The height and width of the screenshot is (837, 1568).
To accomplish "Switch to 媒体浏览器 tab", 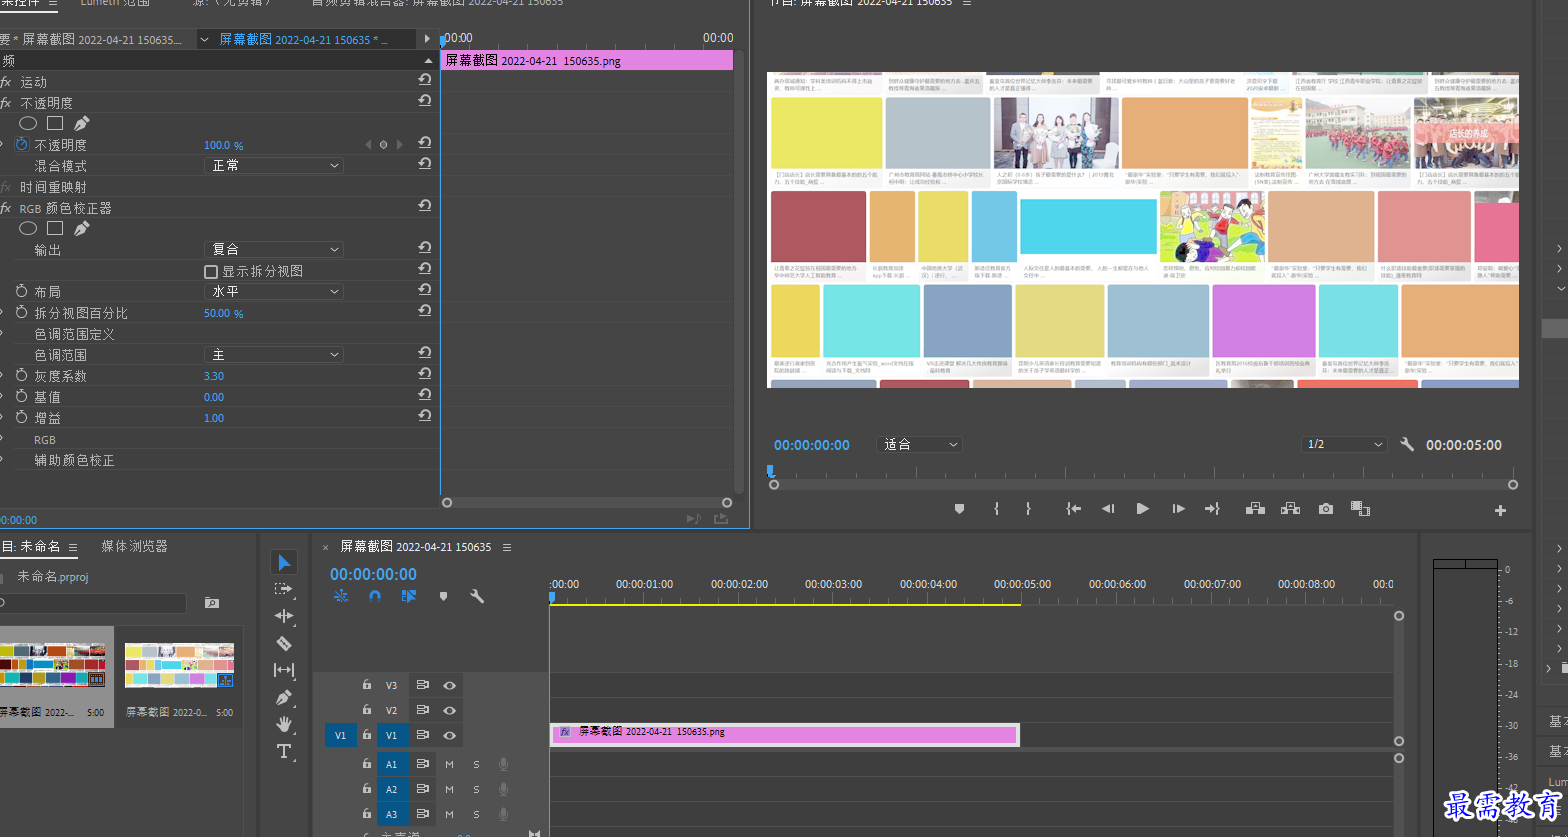I will click(134, 546).
